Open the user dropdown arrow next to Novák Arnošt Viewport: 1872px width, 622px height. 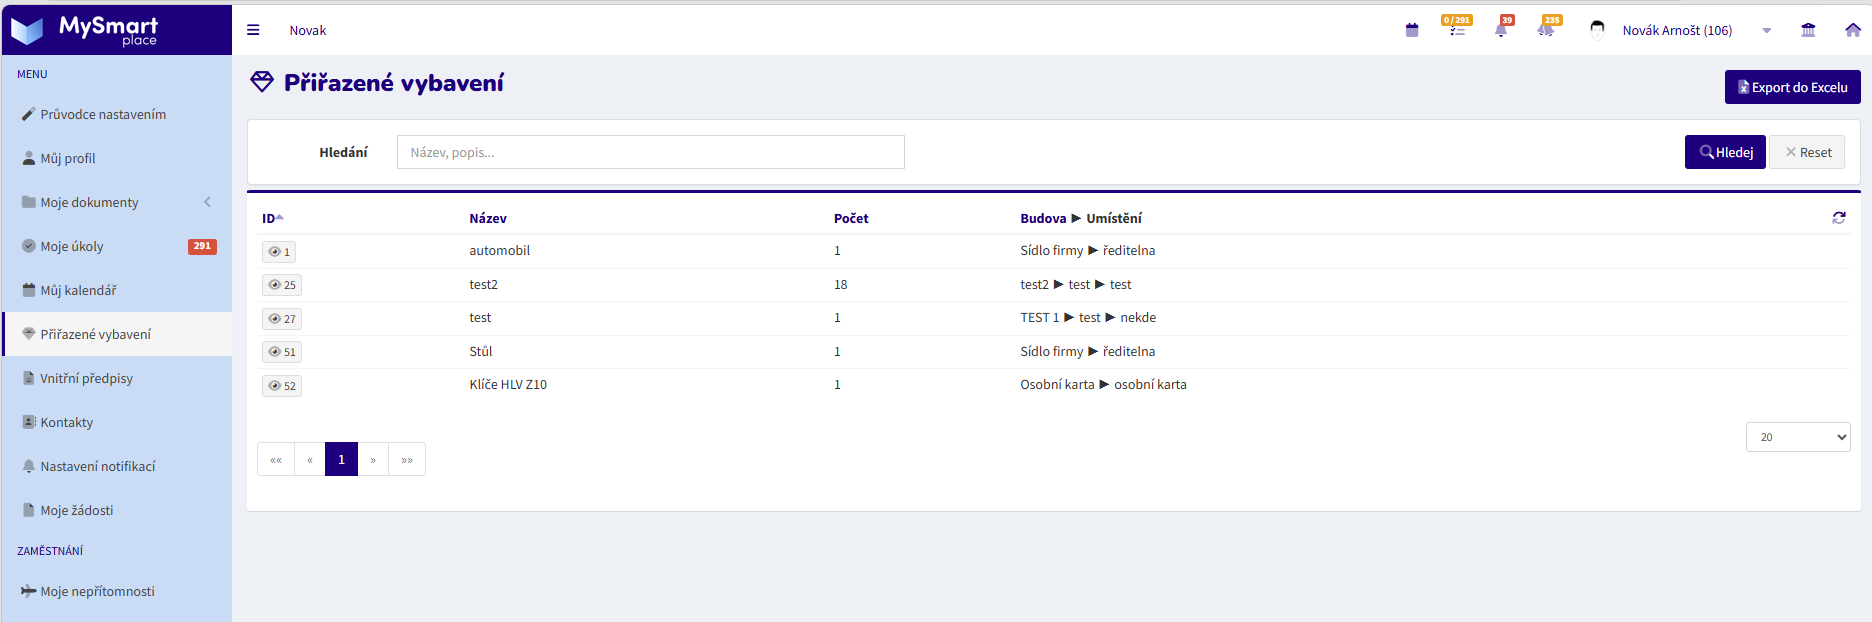pyautogui.click(x=1767, y=31)
